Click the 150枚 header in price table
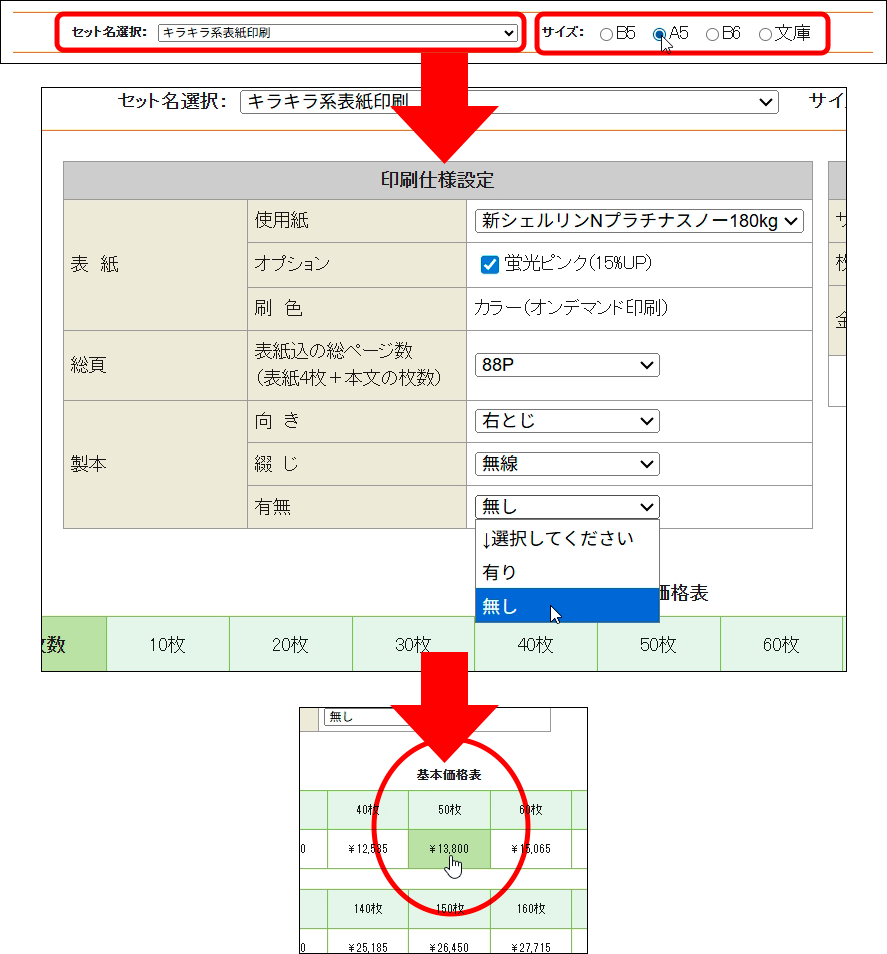Viewport: 887px width, 954px height. [449, 909]
